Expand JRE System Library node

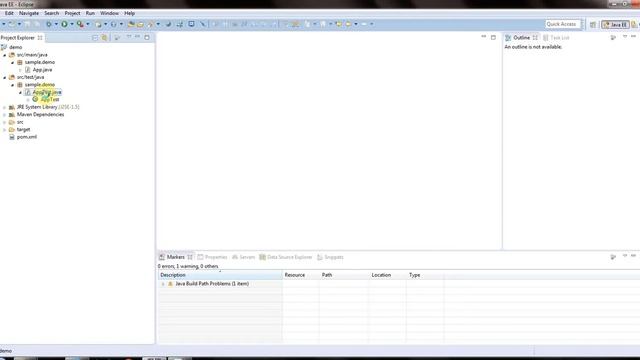[5, 107]
